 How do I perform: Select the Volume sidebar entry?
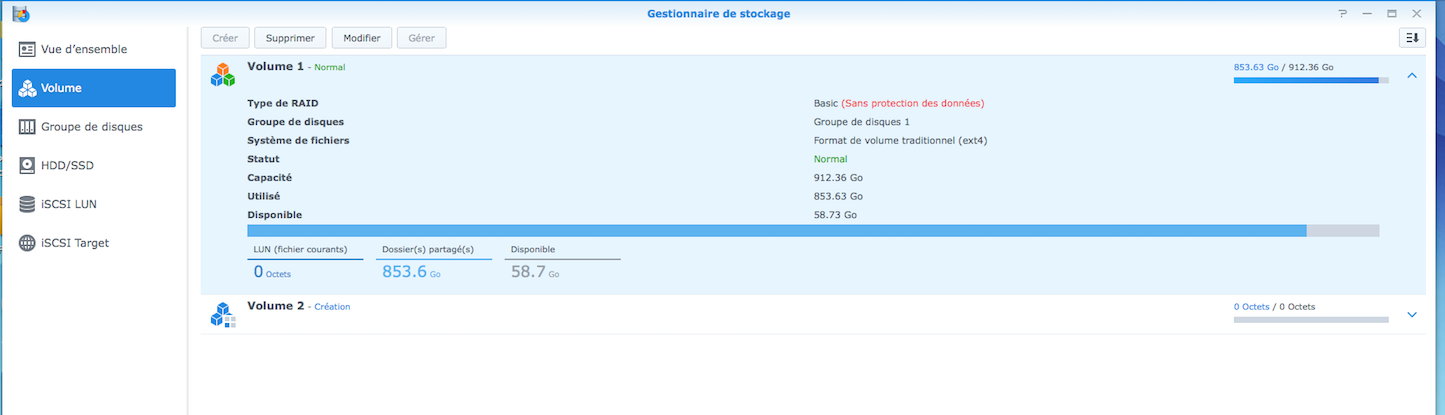click(x=94, y=88)
